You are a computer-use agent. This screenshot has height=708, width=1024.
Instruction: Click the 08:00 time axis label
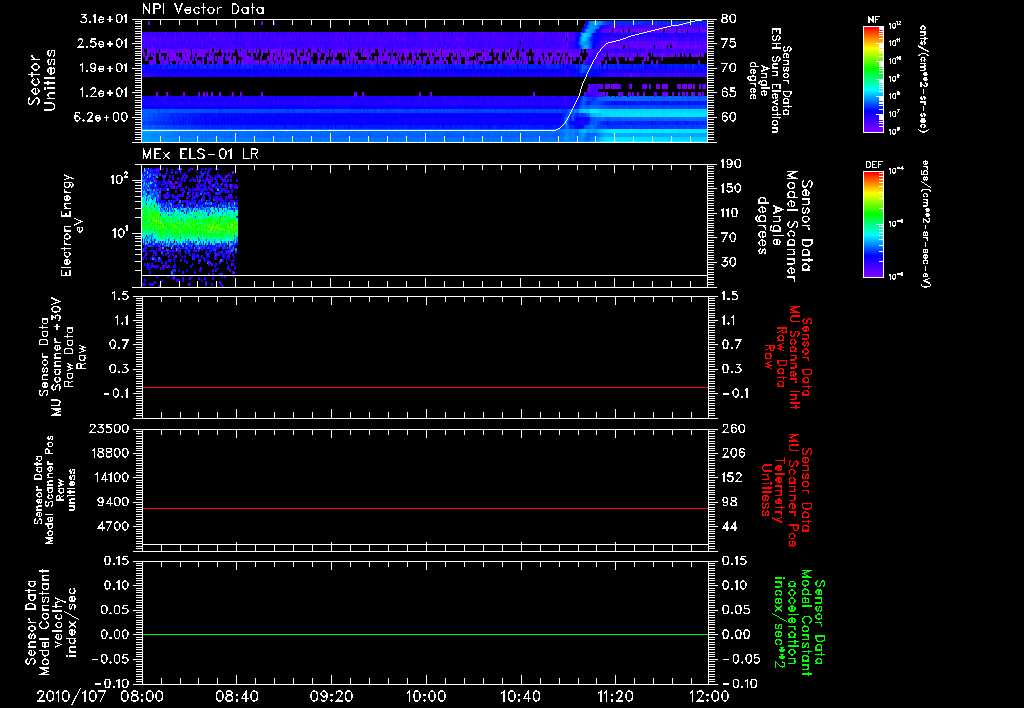pyautogui.click(x=142, y=696)
